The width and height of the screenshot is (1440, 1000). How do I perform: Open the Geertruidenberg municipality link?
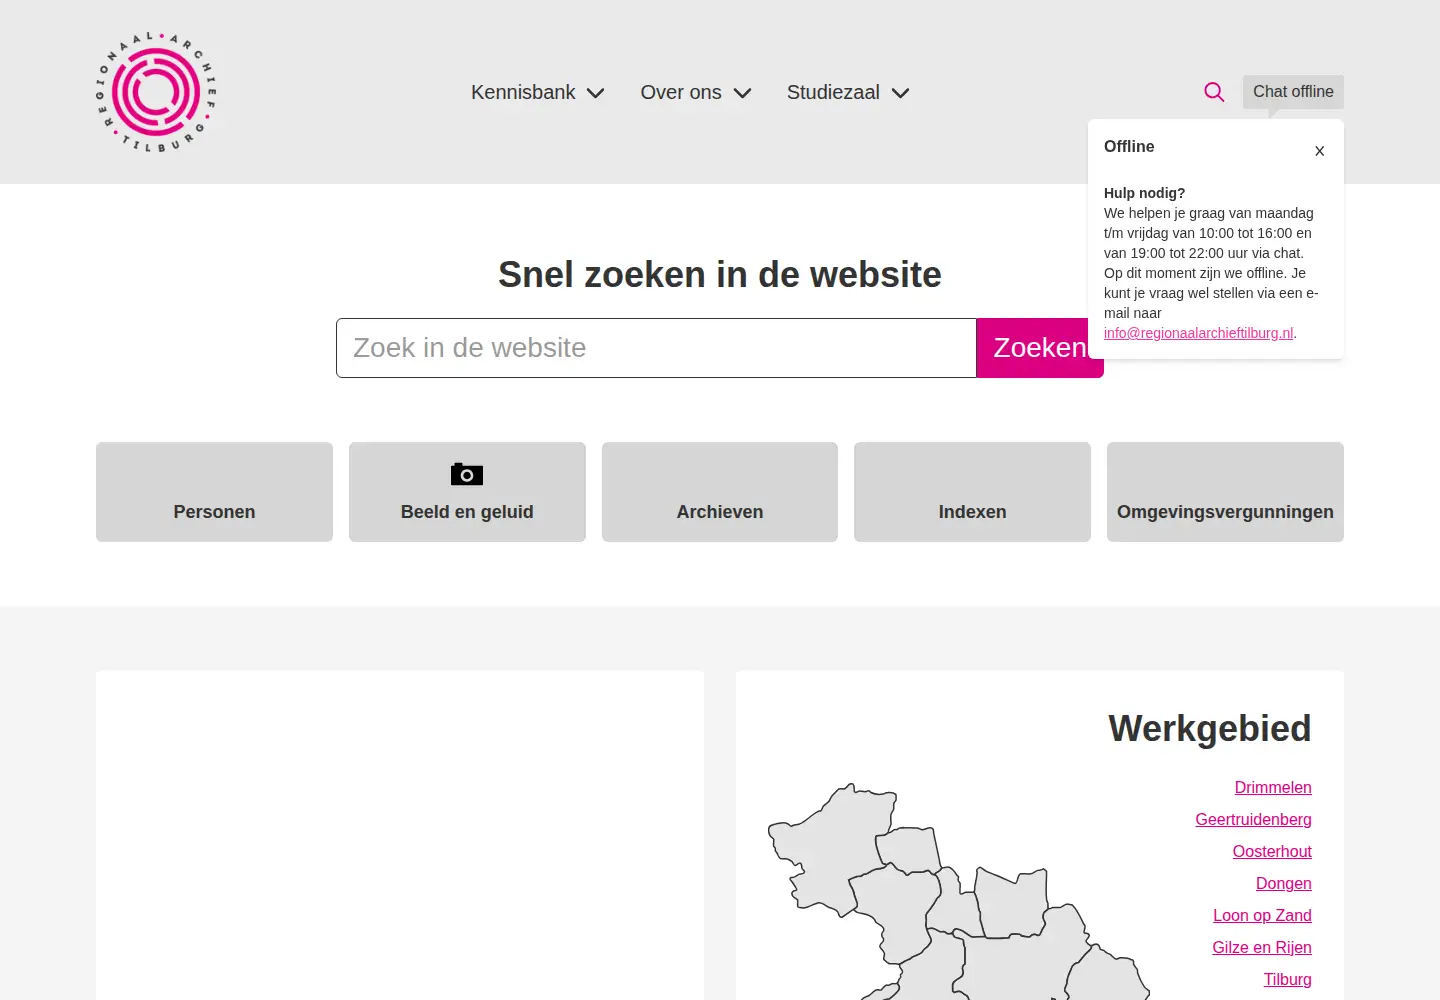click(1253, 820)
